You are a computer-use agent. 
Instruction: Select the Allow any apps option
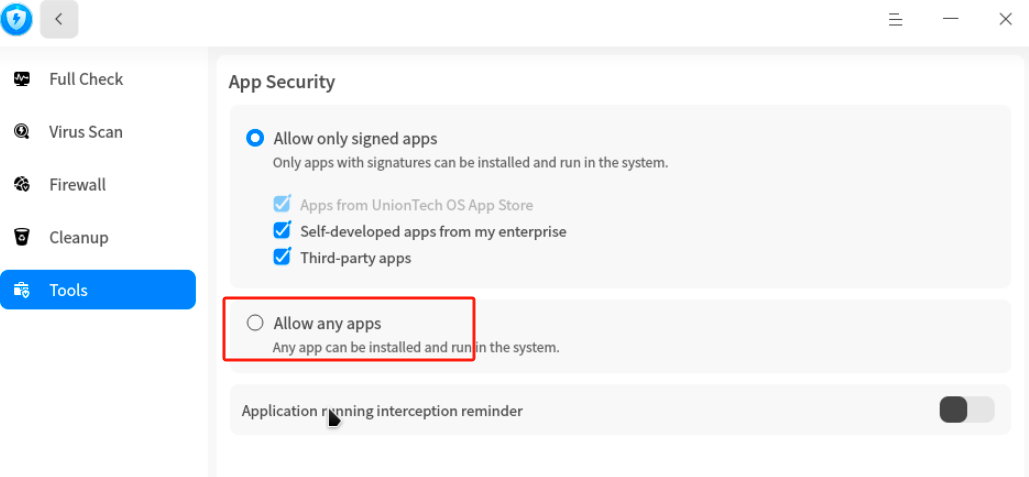tap(255, 323)
